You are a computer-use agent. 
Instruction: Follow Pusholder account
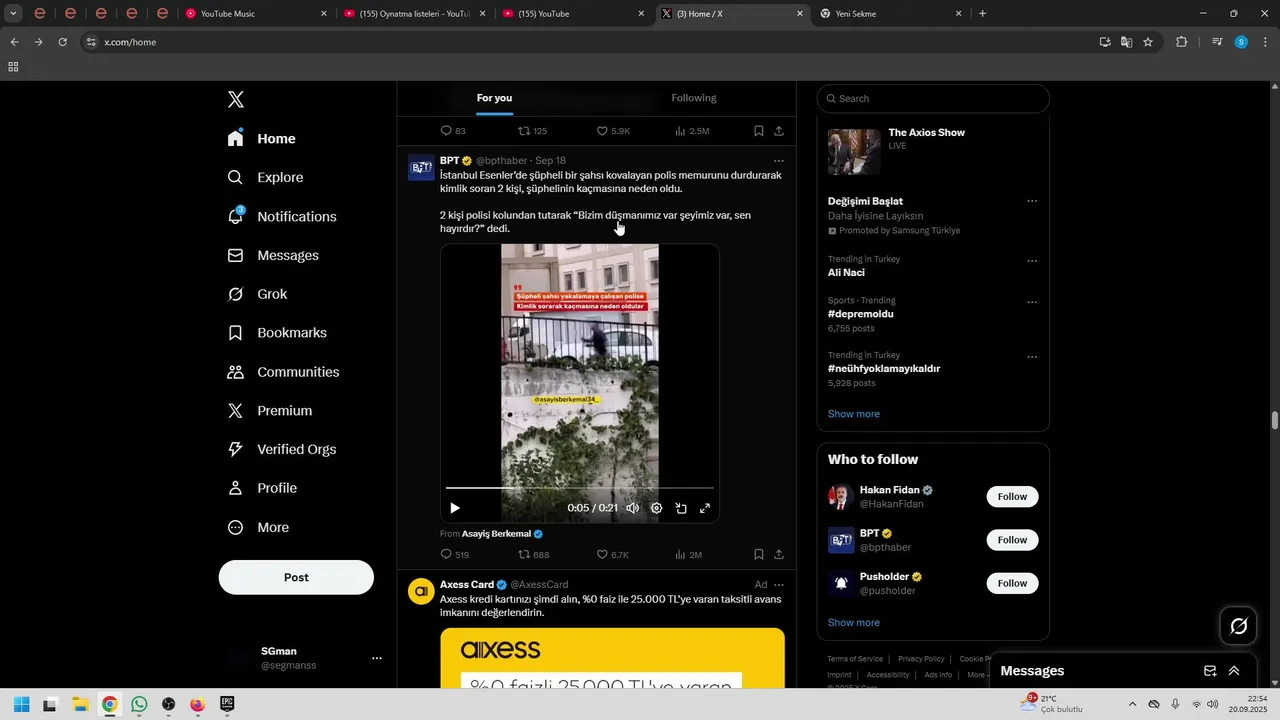[x=1012, y=583]
